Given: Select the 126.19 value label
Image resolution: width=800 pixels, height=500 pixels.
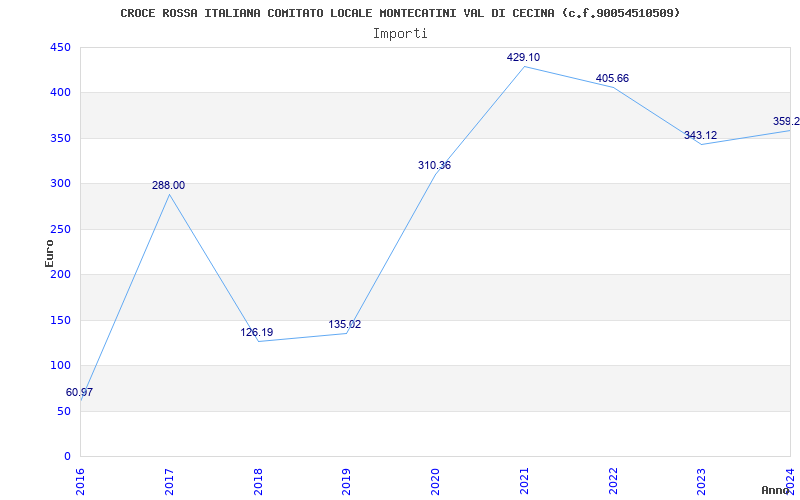Looking at the screenshot, I should click(x=257, y=332).
